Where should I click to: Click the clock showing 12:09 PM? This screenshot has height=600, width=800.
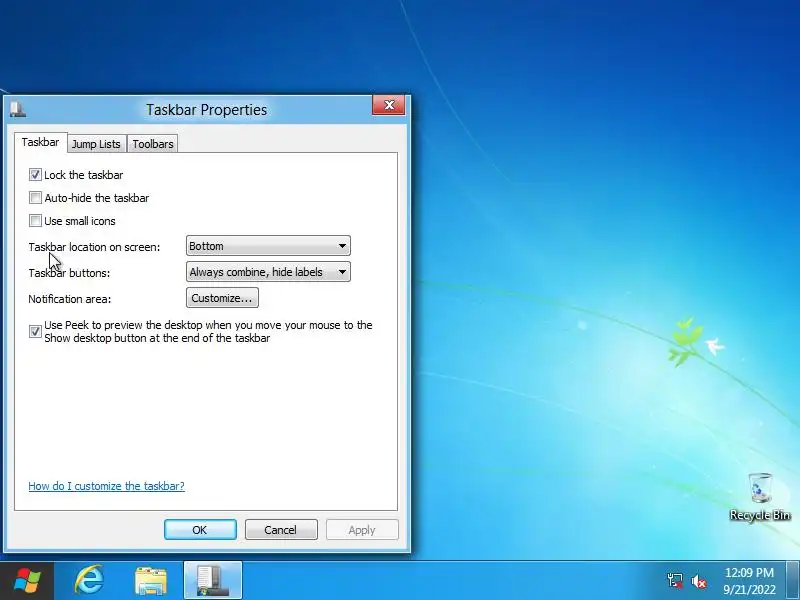click(x=749, y=581)
